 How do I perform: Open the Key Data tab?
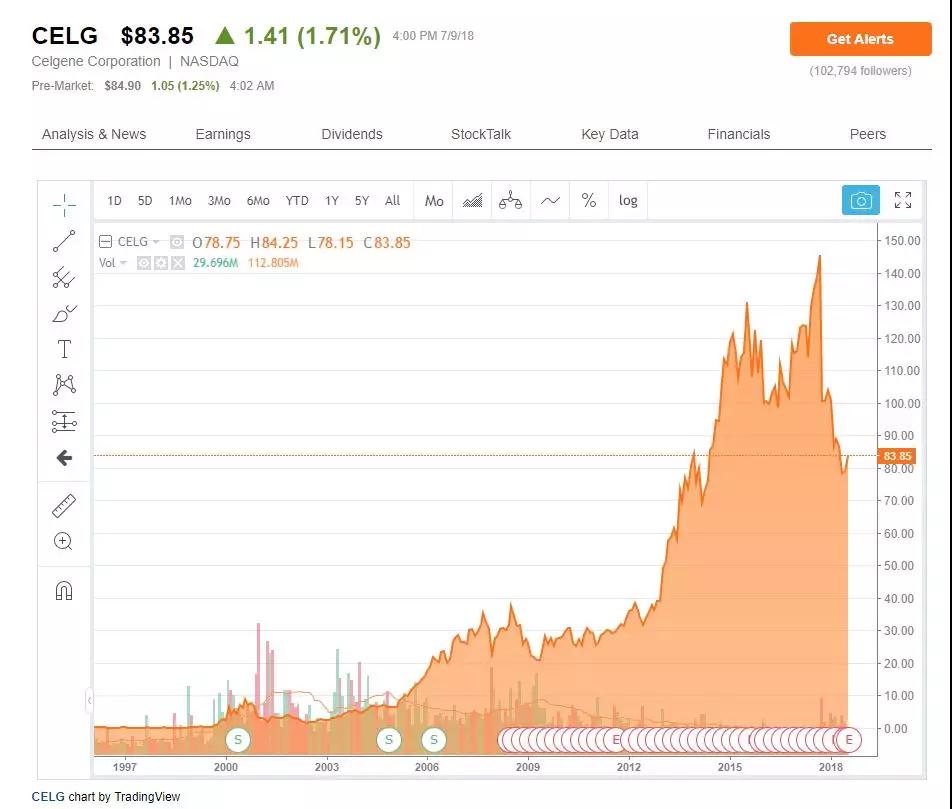[x=610, y=134]
